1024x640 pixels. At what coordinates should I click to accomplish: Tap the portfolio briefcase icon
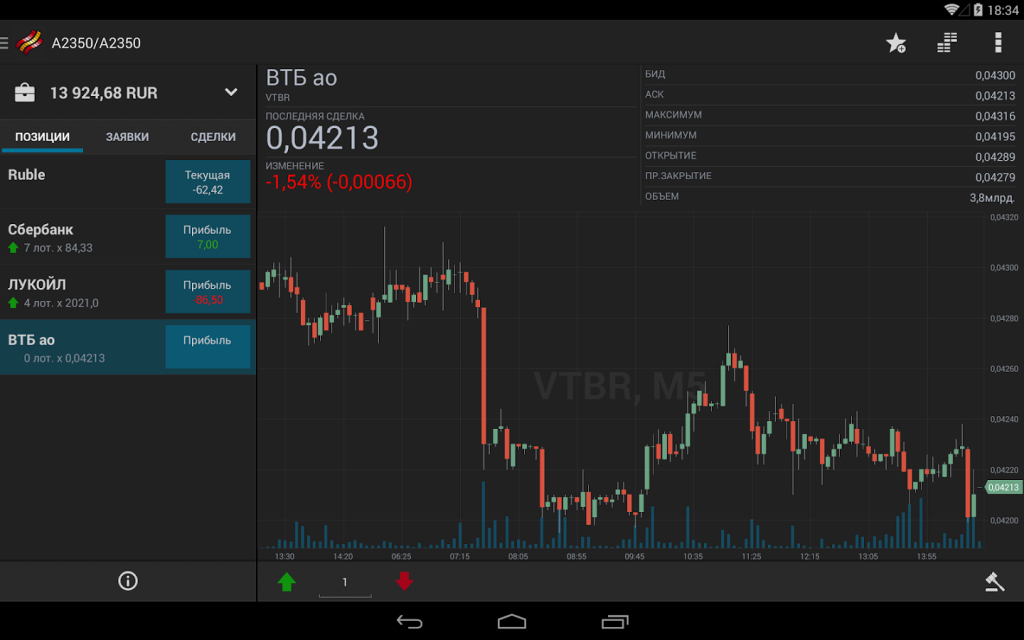coord(25,93)
